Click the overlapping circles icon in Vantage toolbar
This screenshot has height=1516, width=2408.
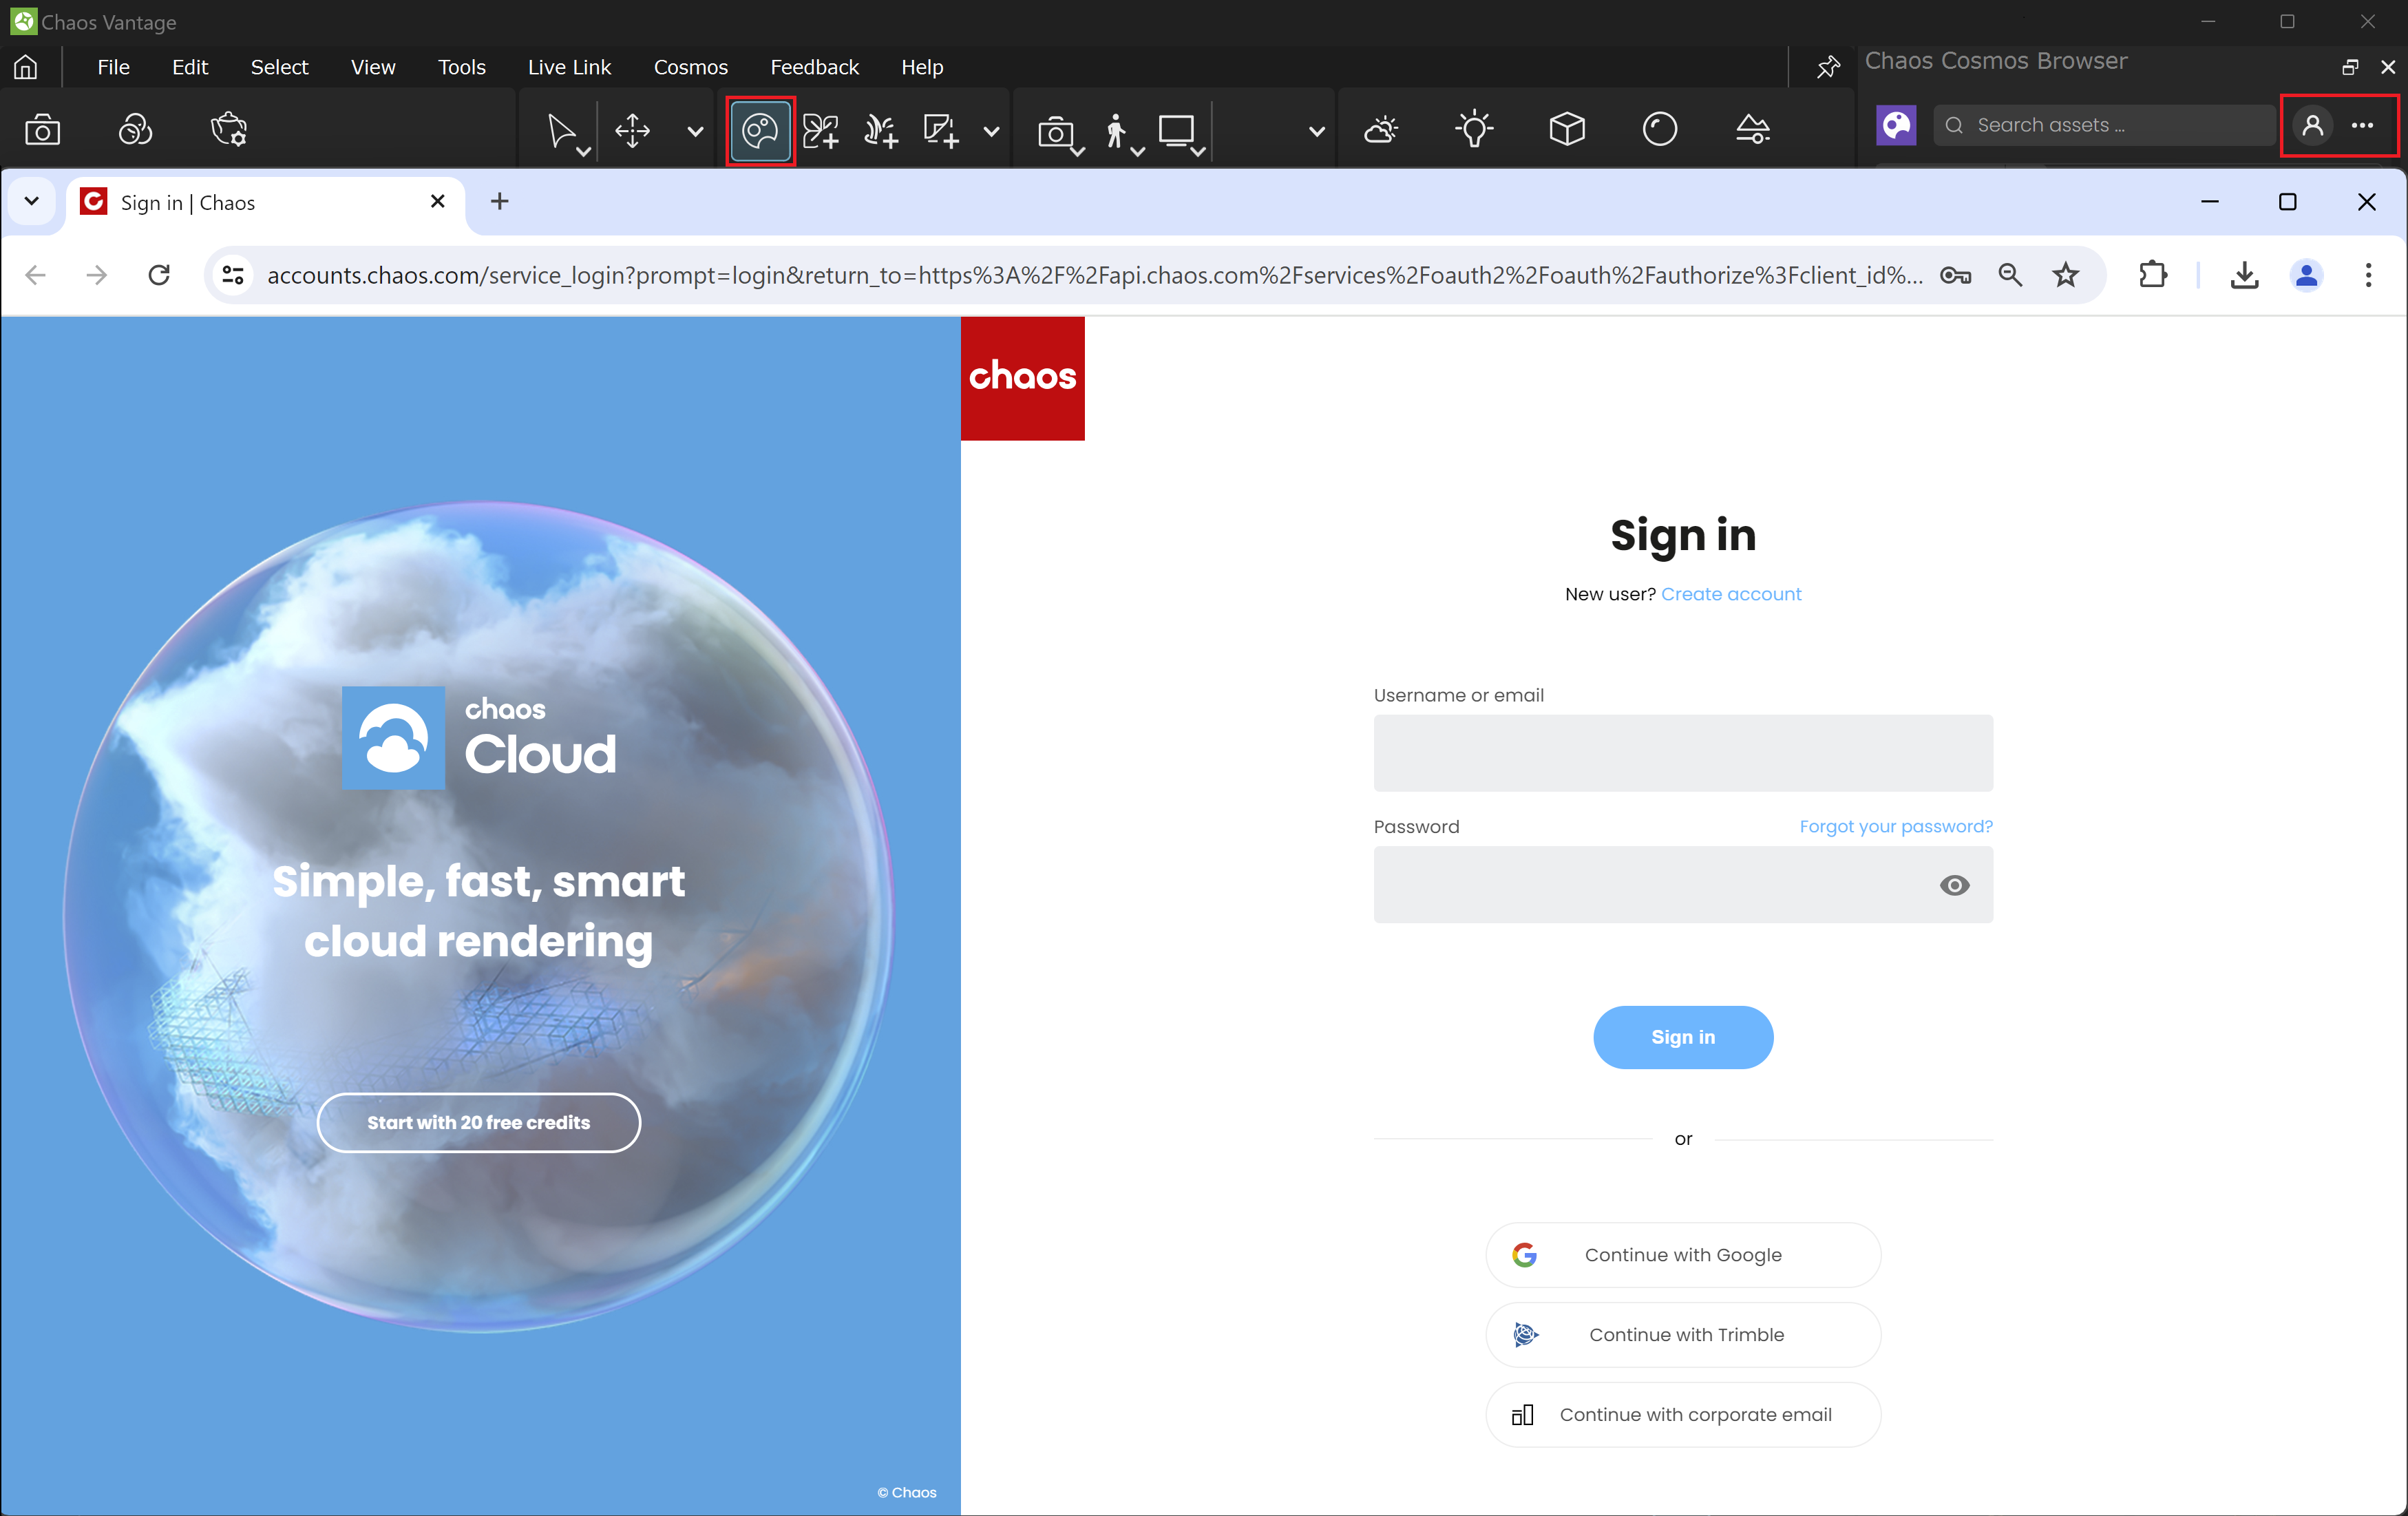click(x=135, y=129)
